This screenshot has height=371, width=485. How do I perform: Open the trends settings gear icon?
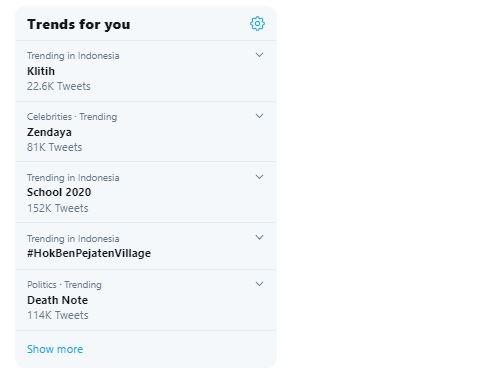click(x=257, y=24)
